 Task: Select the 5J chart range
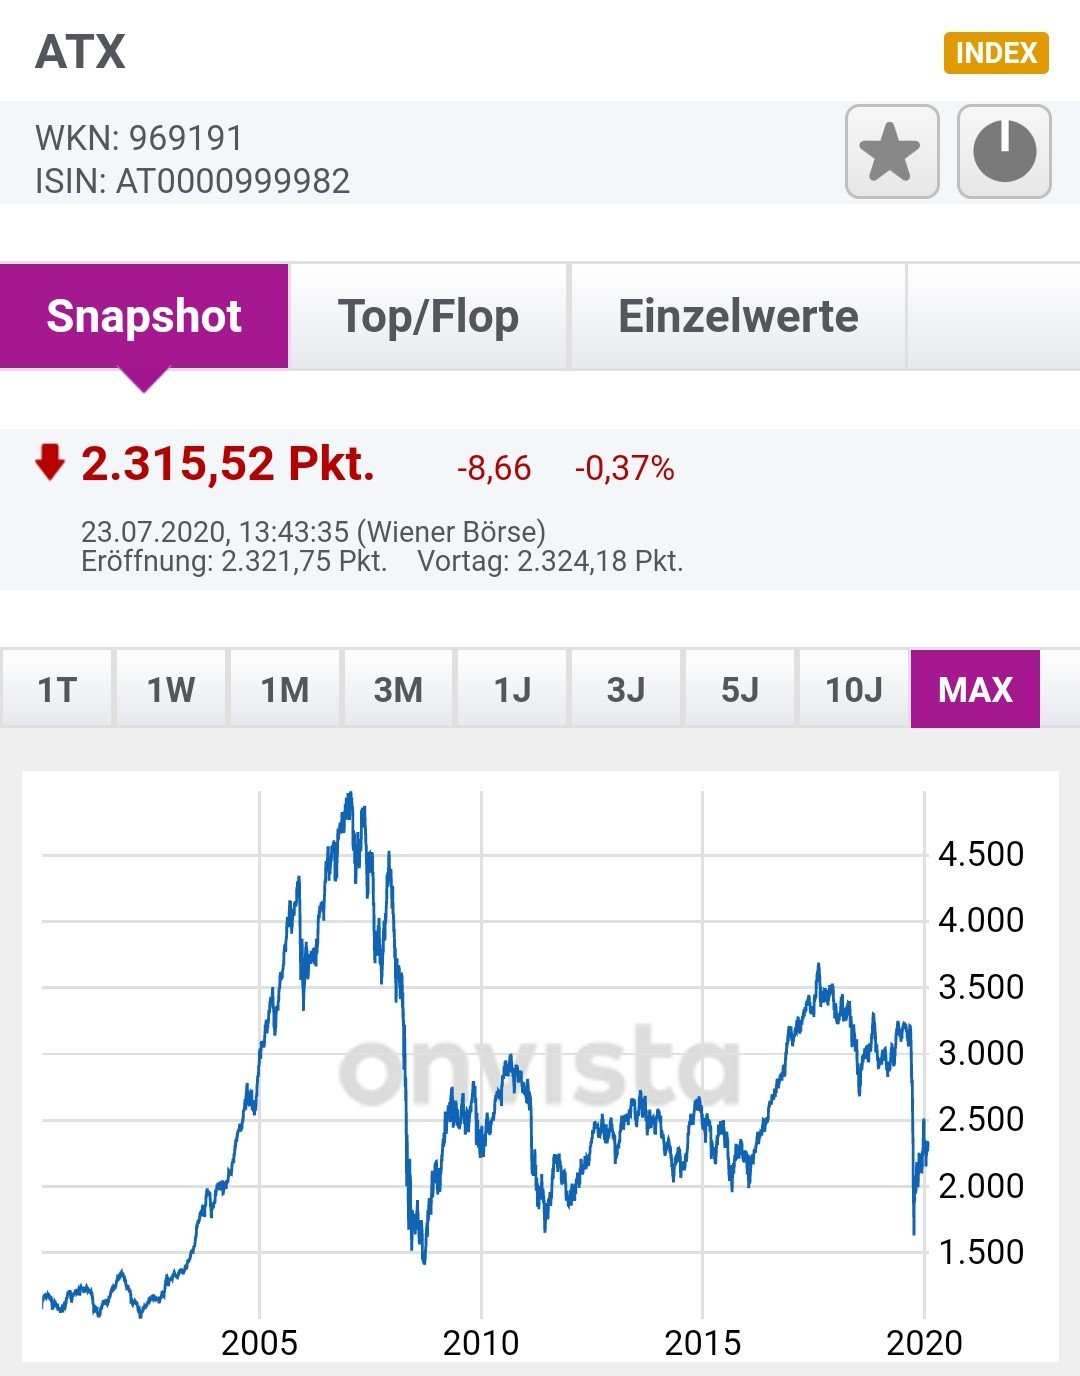pyautogui.click(x=740, y=689)
